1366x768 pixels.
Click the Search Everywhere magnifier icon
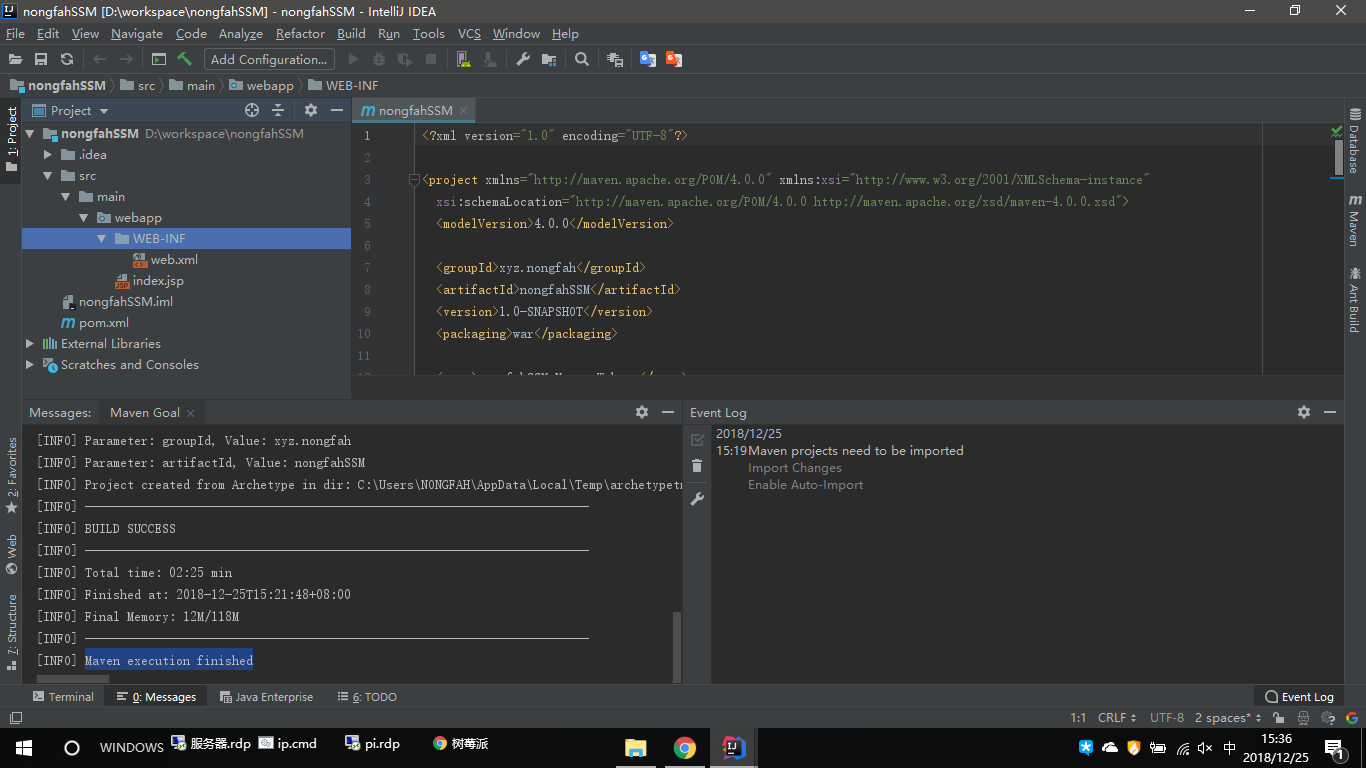tap(582, 60)
